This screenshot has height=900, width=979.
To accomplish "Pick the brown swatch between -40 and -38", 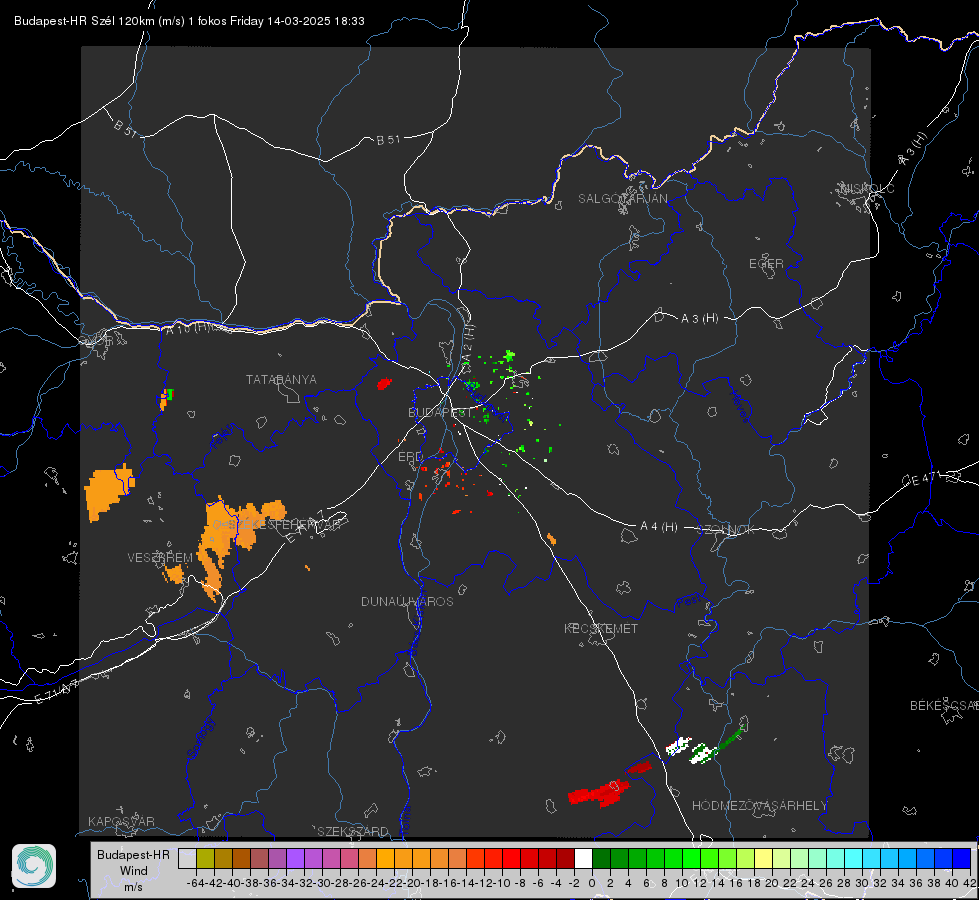I will click(x=242, y=858).
